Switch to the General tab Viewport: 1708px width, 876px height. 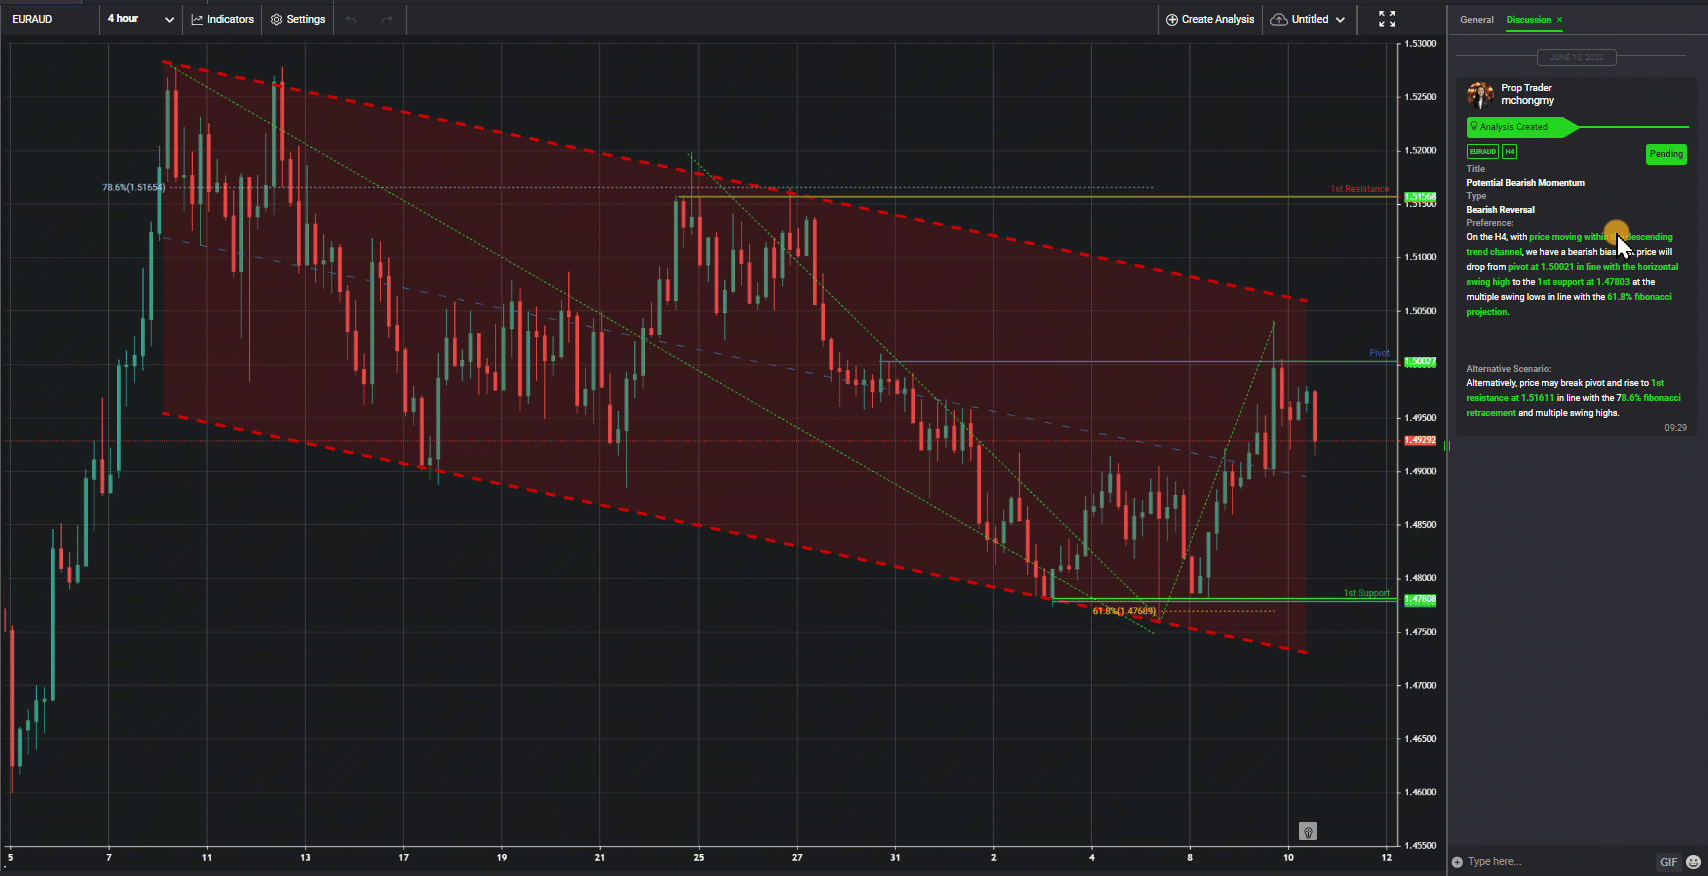coord(1477,20)
